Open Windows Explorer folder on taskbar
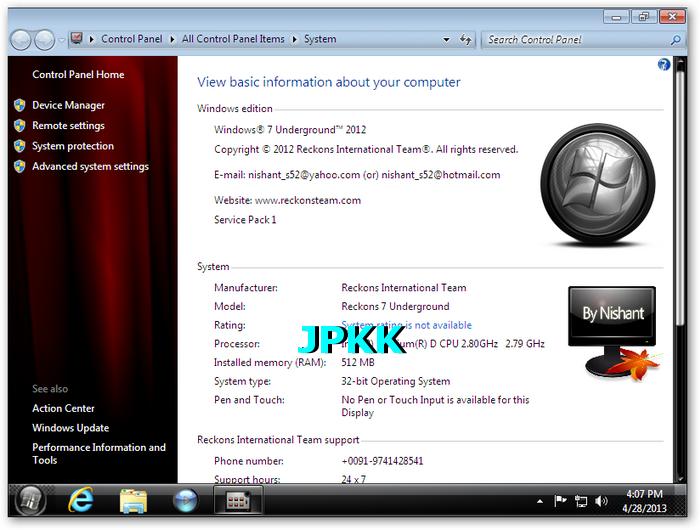 [x=133, y=501]
